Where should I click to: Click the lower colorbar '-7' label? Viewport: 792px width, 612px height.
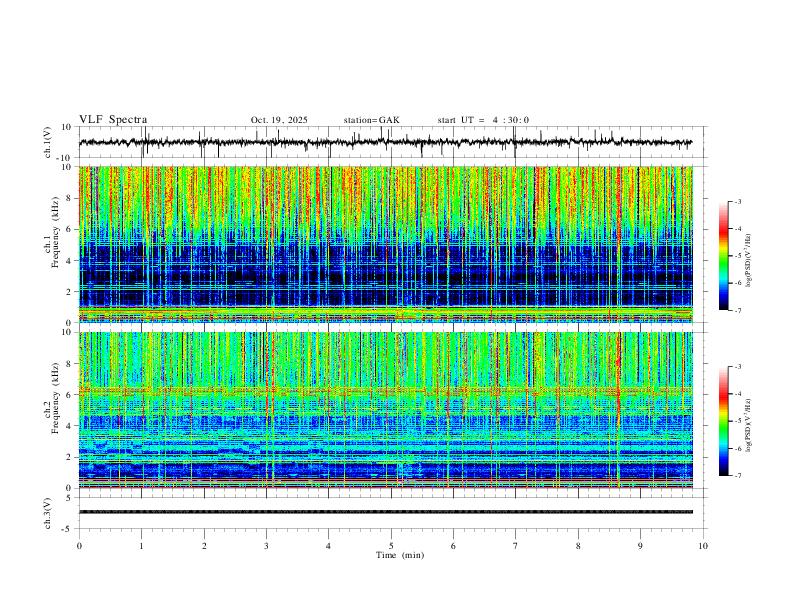click(x=737, y=476)
